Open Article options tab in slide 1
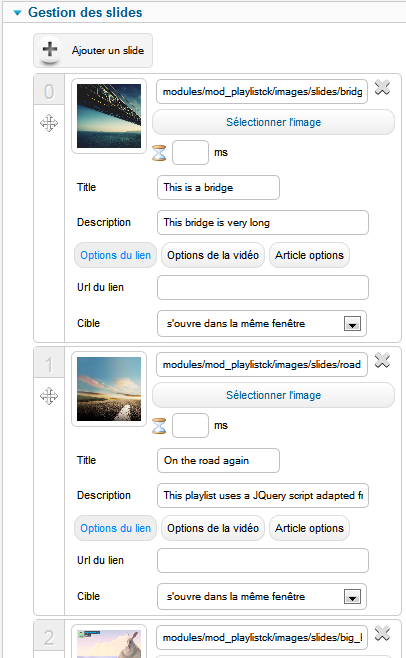 point(309,528)
